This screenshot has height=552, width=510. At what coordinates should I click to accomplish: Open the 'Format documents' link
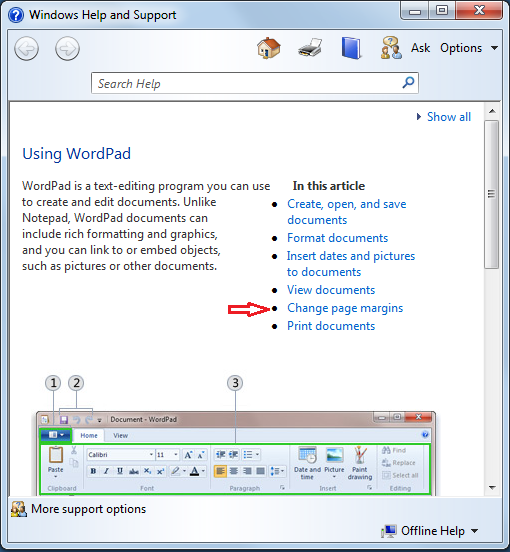338,238
